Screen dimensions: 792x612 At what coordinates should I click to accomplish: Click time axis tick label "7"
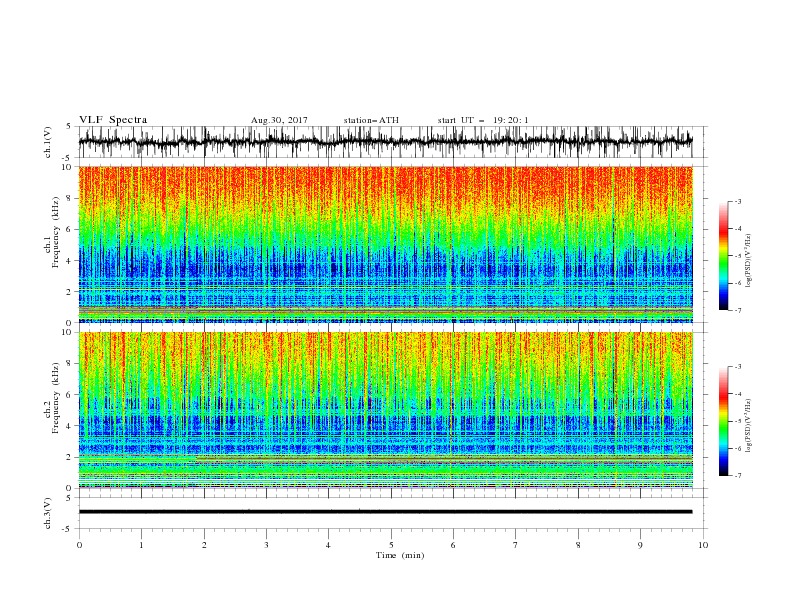click(x=516, y=545)
